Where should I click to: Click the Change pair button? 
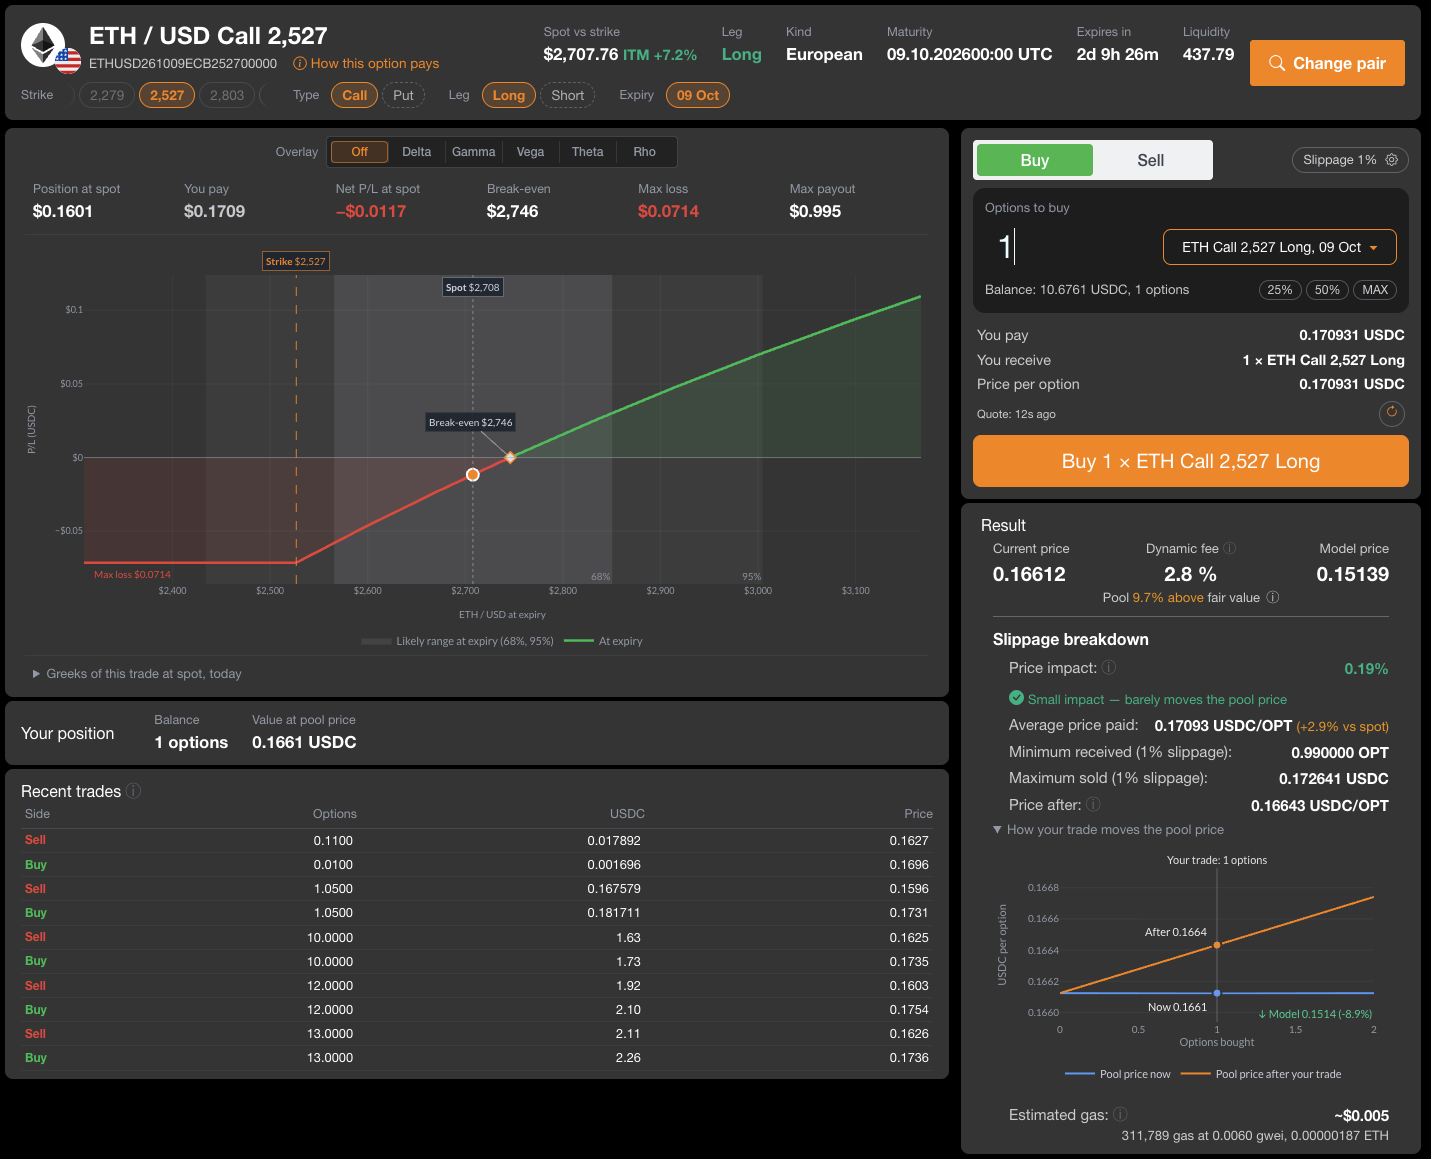1327,63
